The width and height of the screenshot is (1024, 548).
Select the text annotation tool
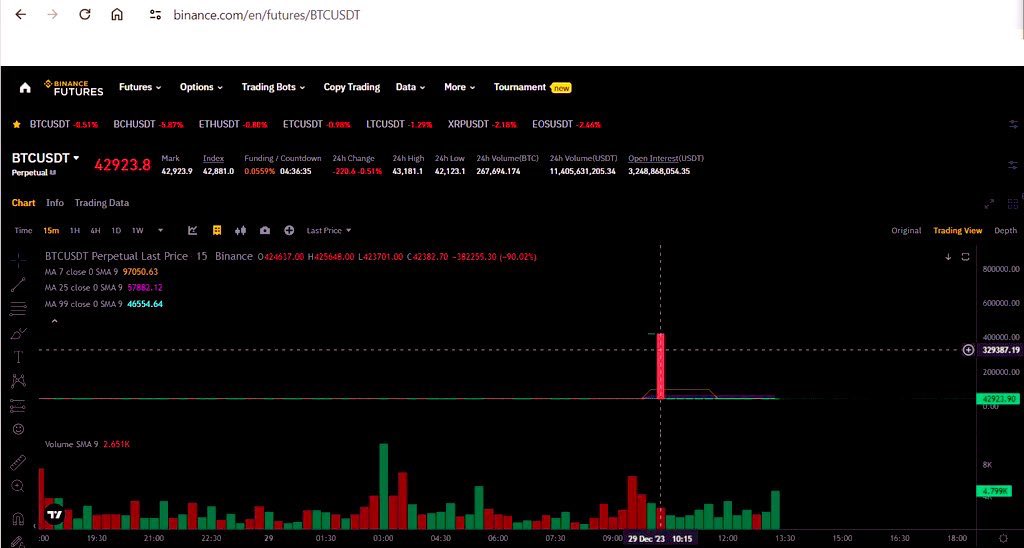[x=18, y=357]
